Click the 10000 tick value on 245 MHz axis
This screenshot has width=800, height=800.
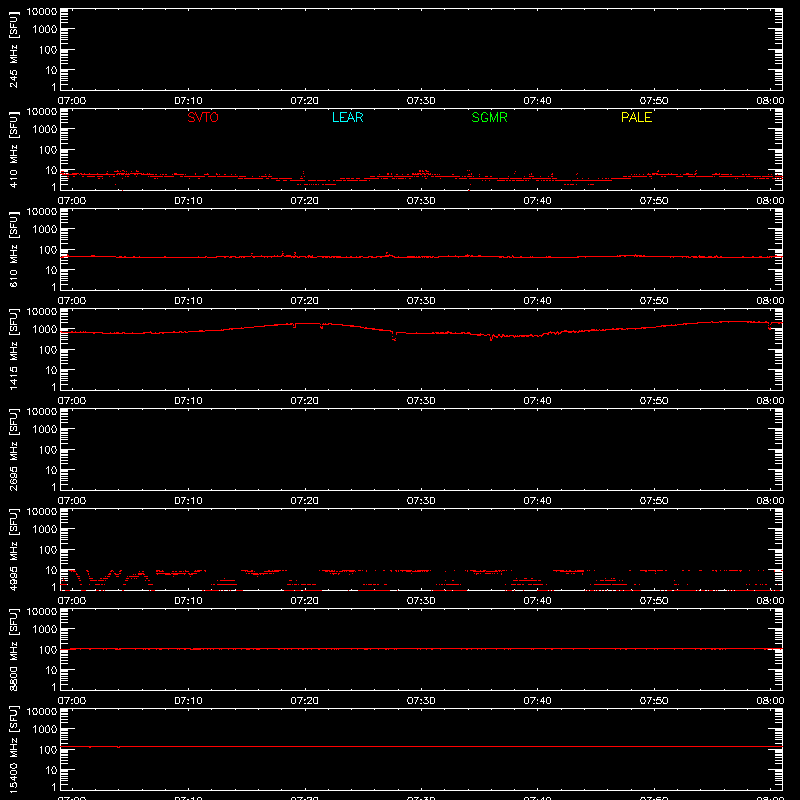pos(42,12)
